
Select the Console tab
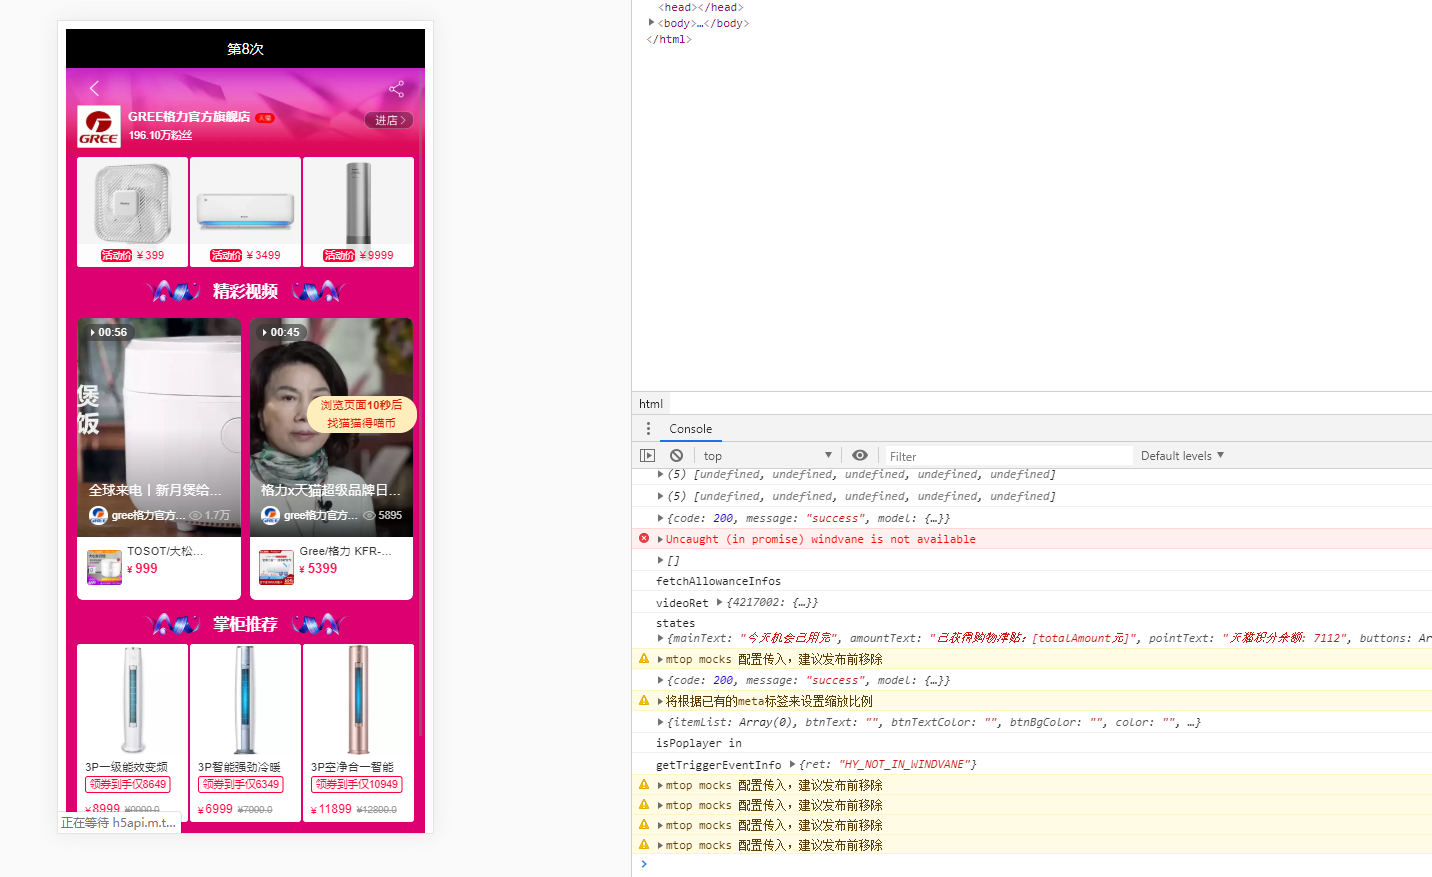690,429
